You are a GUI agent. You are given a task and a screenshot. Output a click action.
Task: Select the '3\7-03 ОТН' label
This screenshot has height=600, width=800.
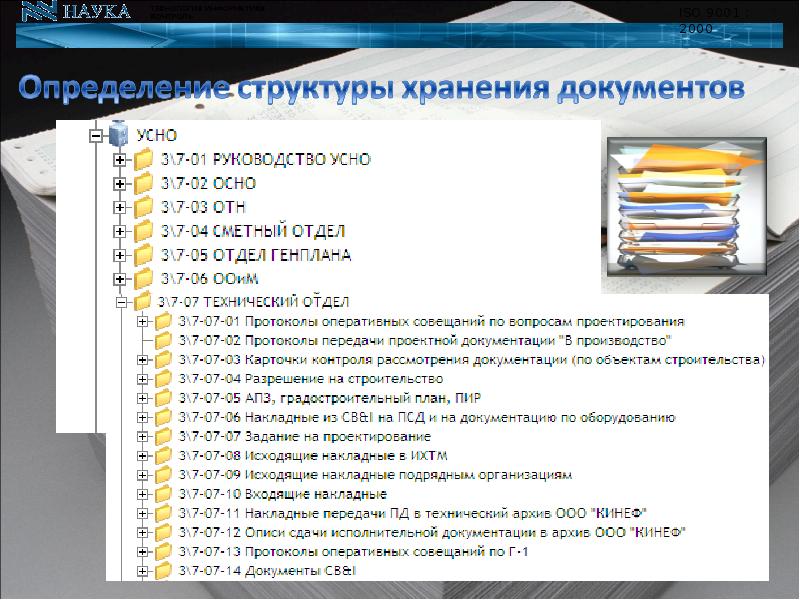(x=203, y=208)
